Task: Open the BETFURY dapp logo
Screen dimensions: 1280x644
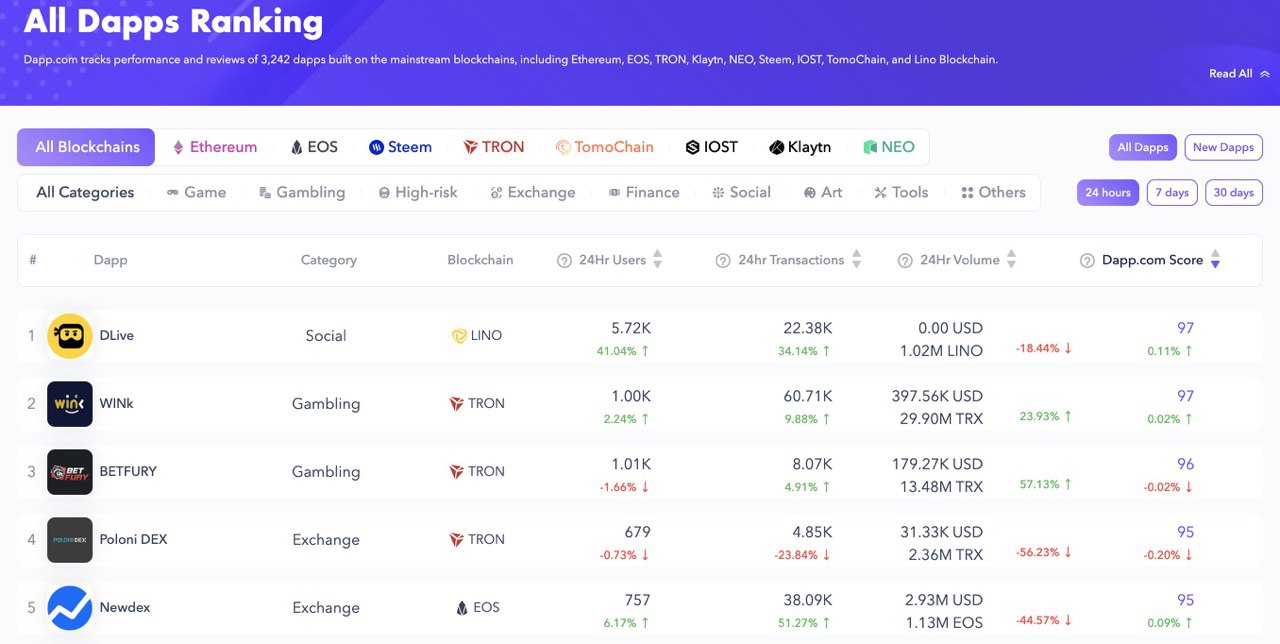Action: tap(70, 472)
